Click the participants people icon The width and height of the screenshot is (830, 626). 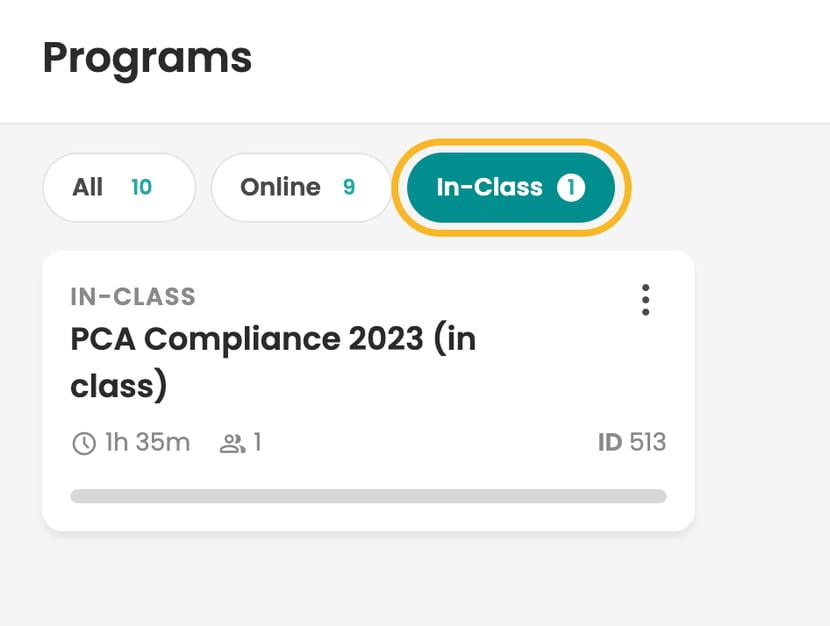[x=232, y=443]
